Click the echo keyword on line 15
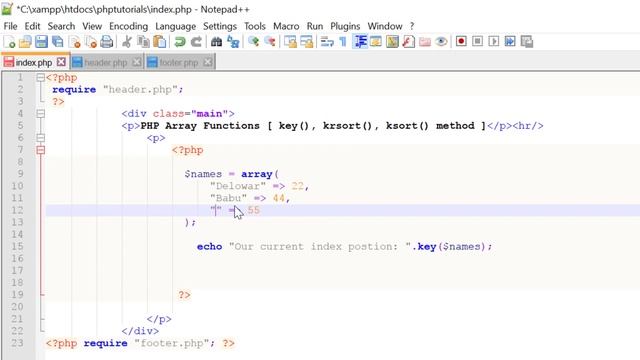The image size is (640, 360). click(209, 247)
